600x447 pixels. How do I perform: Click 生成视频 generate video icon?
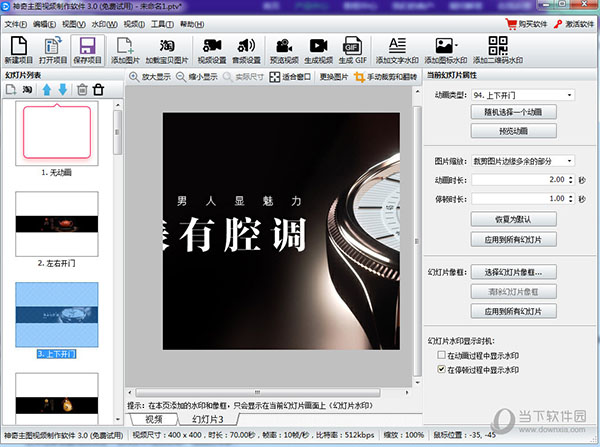point(318,50)
